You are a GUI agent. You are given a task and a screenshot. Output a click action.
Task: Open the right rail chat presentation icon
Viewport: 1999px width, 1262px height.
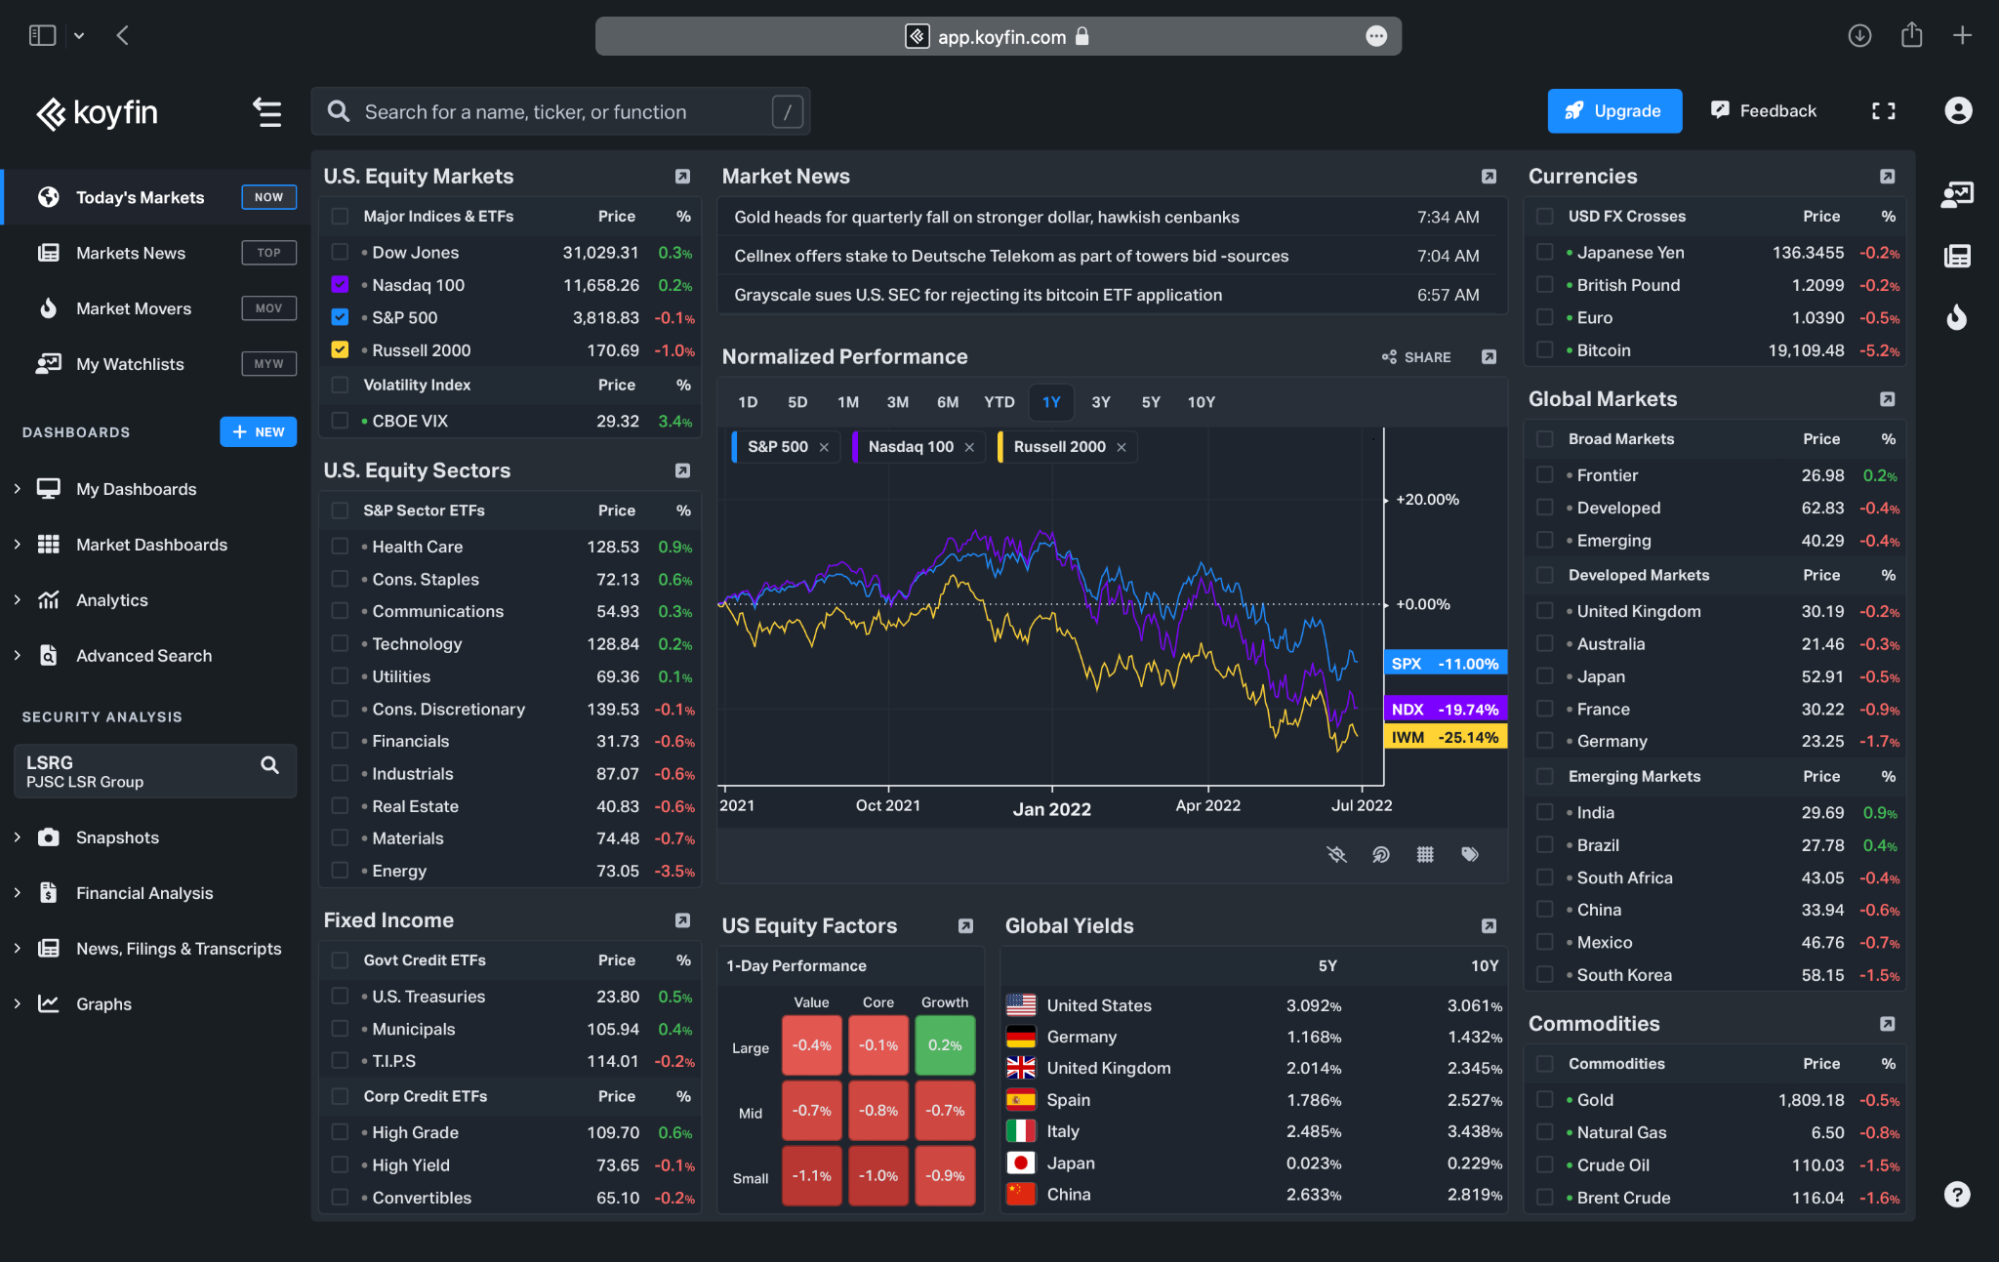tap(1957, 194)
